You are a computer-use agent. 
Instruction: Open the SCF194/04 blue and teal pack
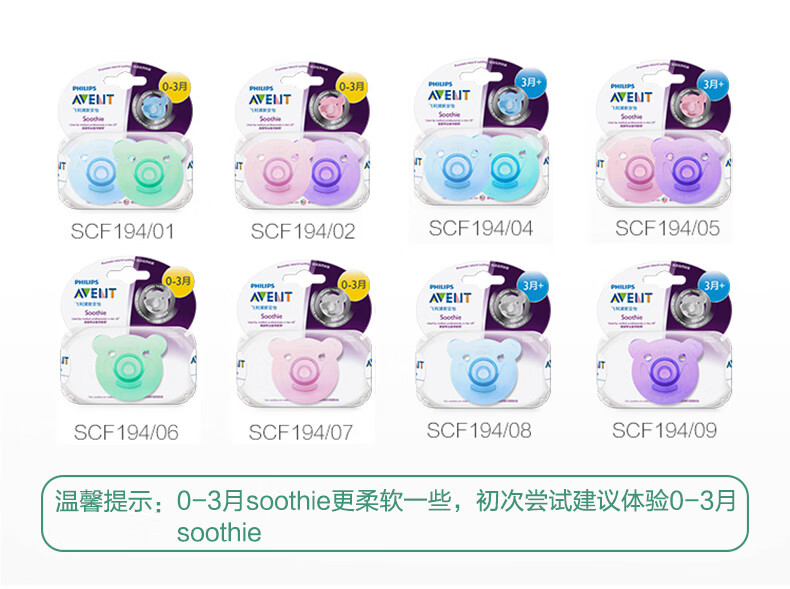(481, 133)
